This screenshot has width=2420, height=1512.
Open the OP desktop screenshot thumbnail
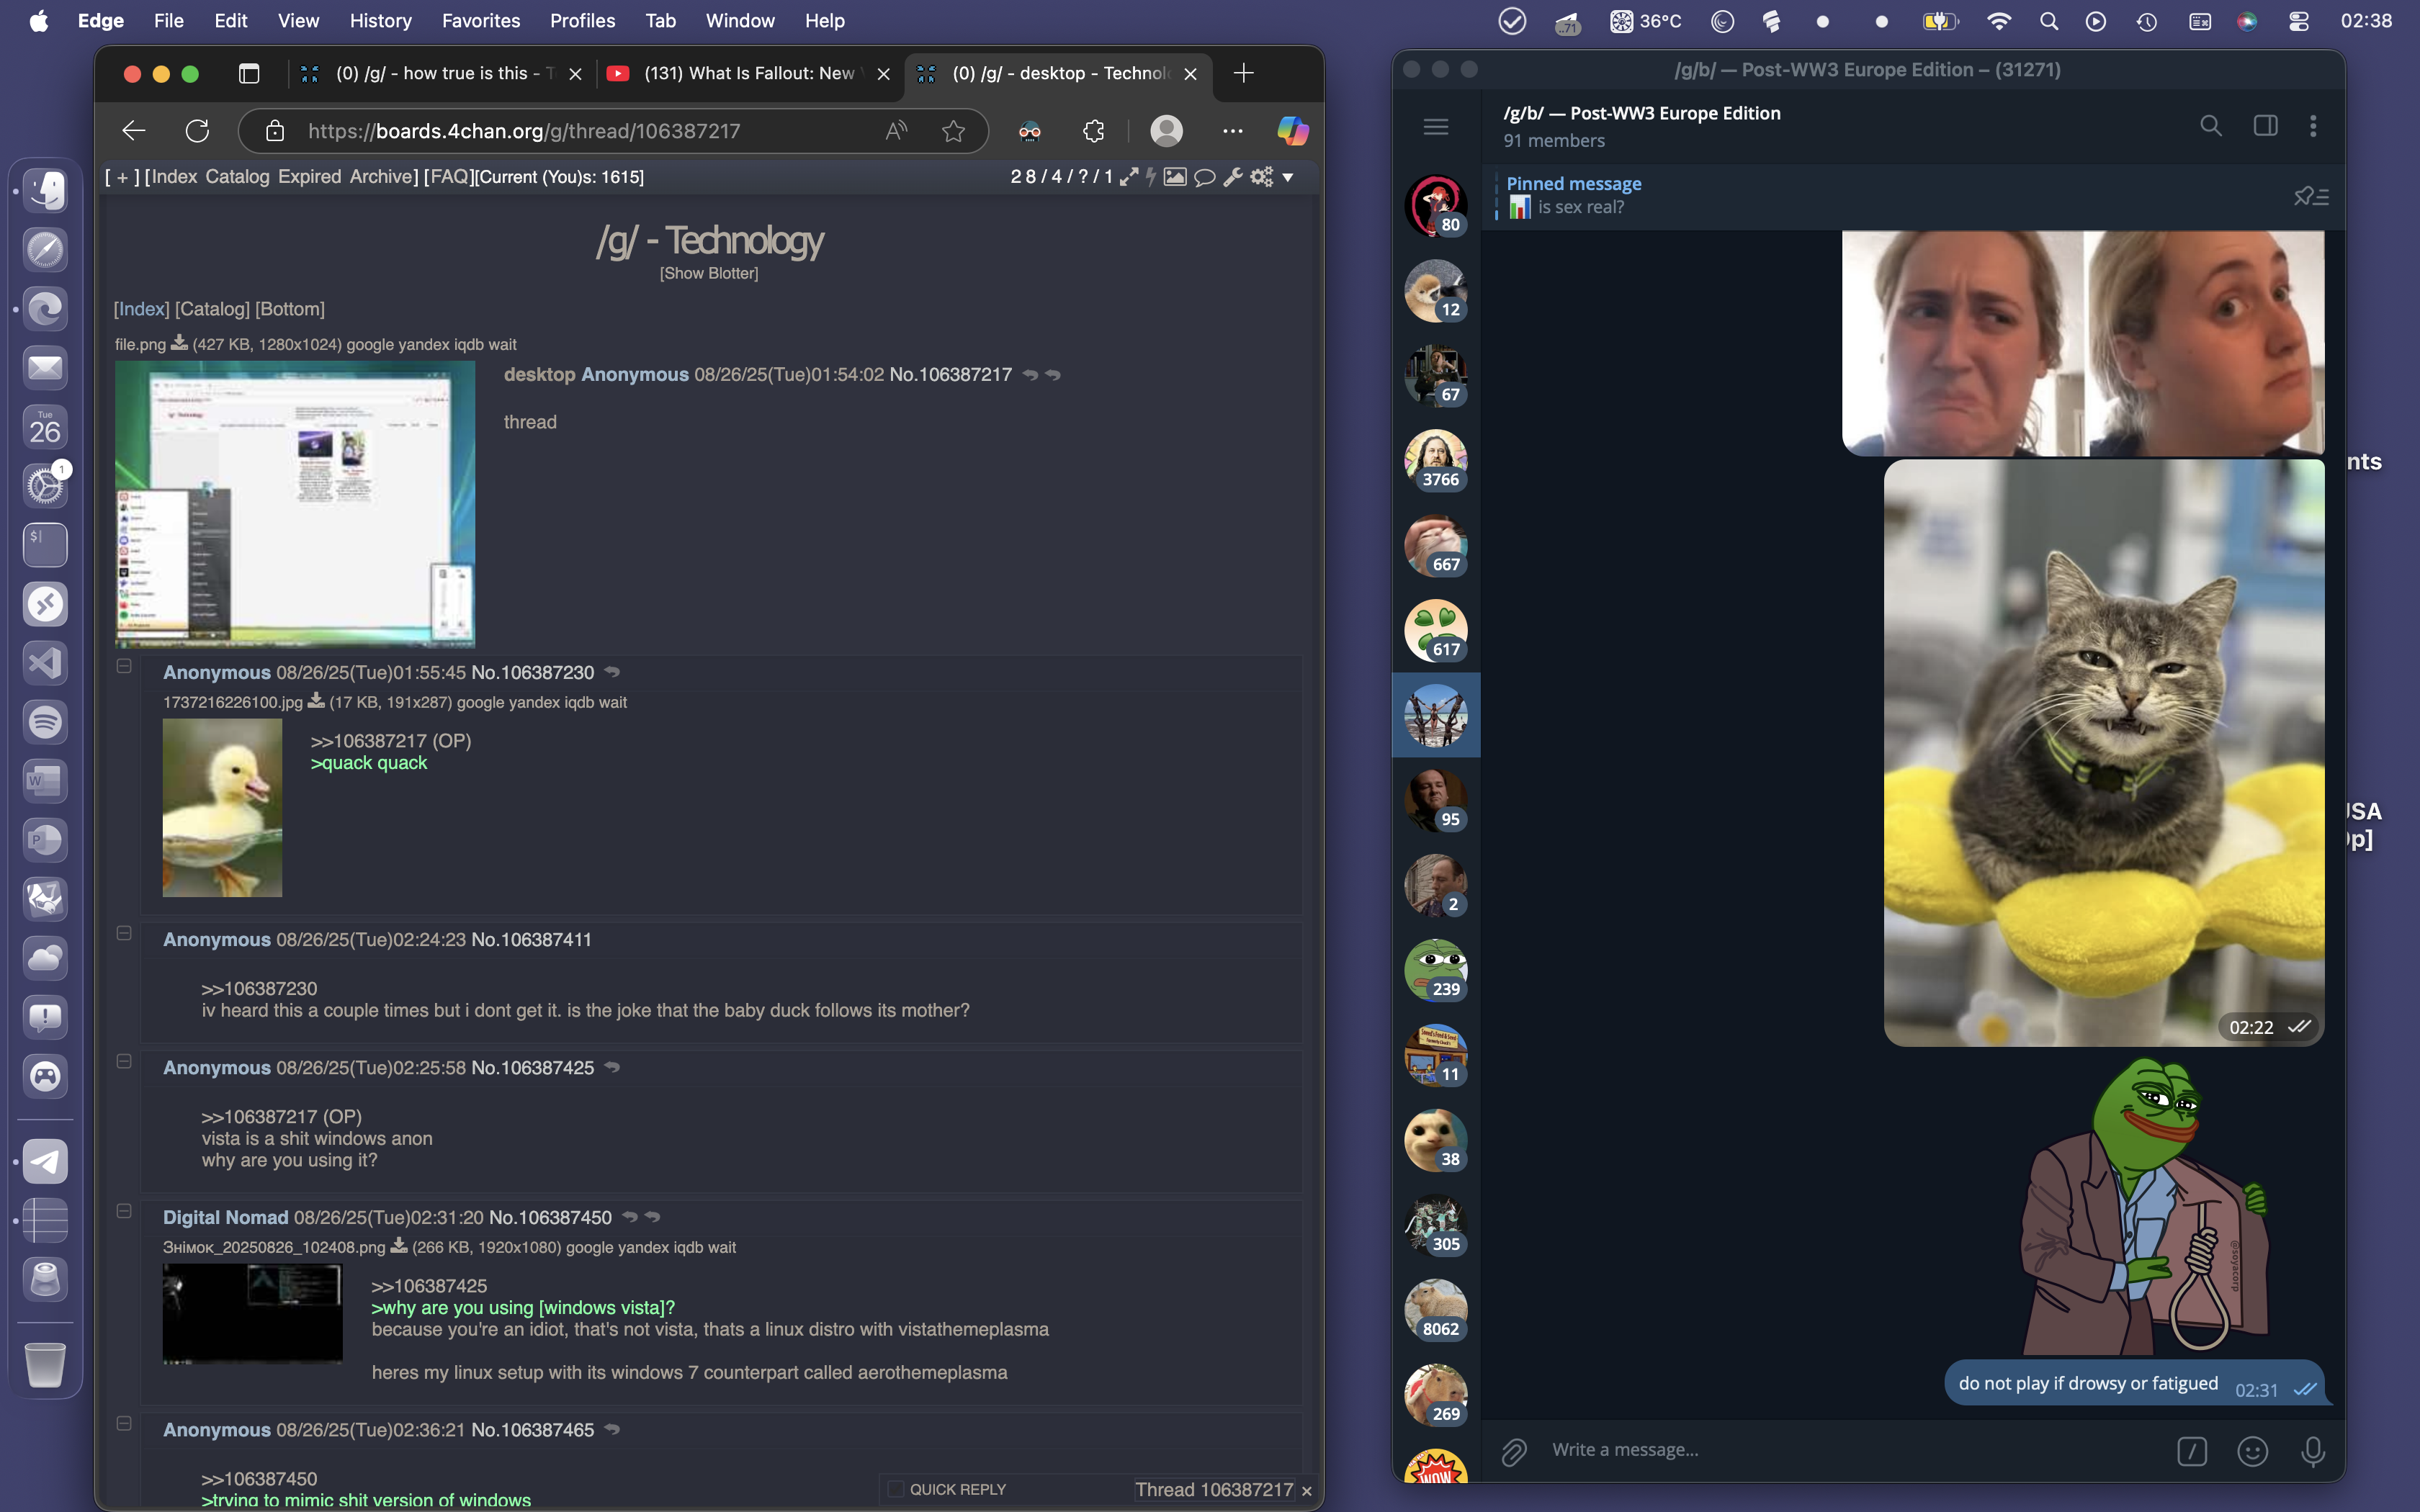coord(295,504)
